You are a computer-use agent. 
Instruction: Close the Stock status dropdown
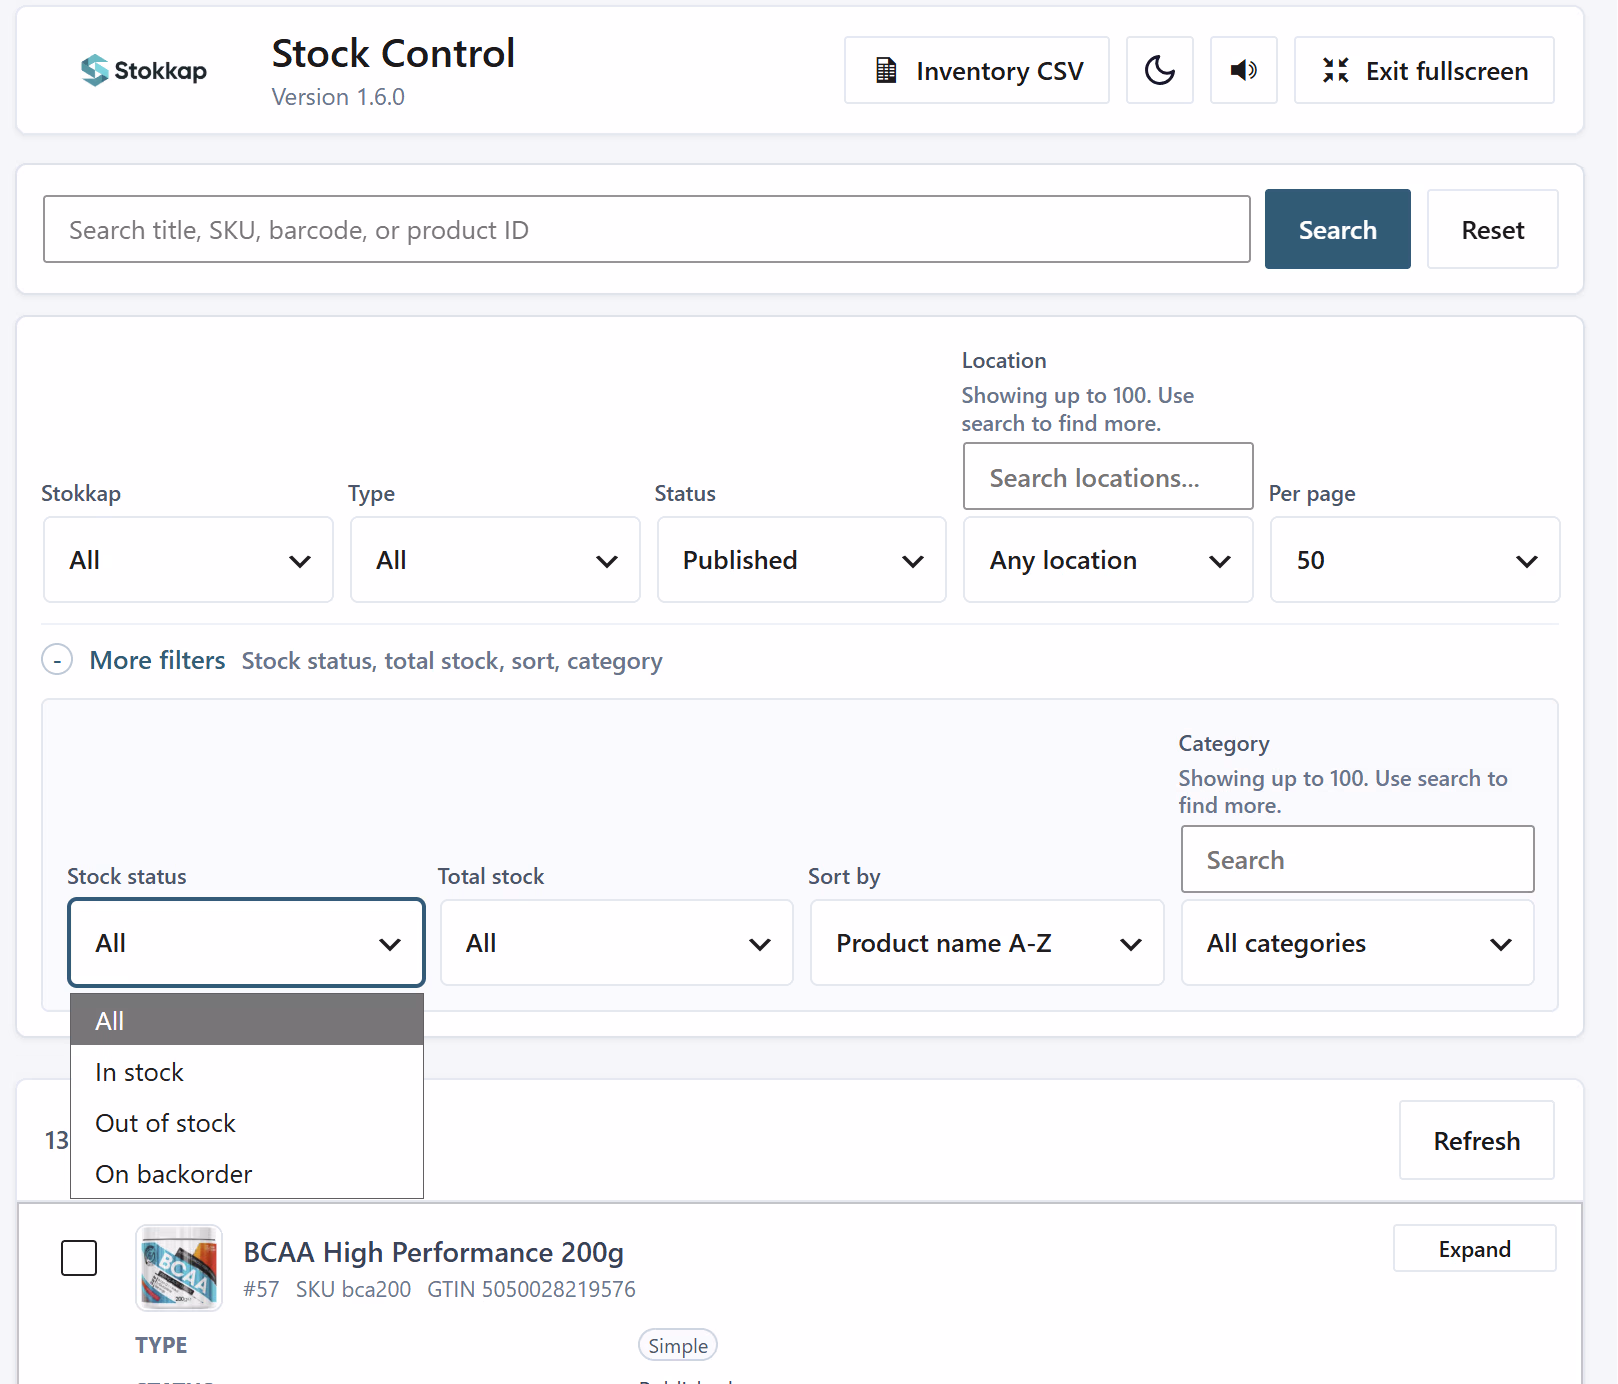pos(246,943)
